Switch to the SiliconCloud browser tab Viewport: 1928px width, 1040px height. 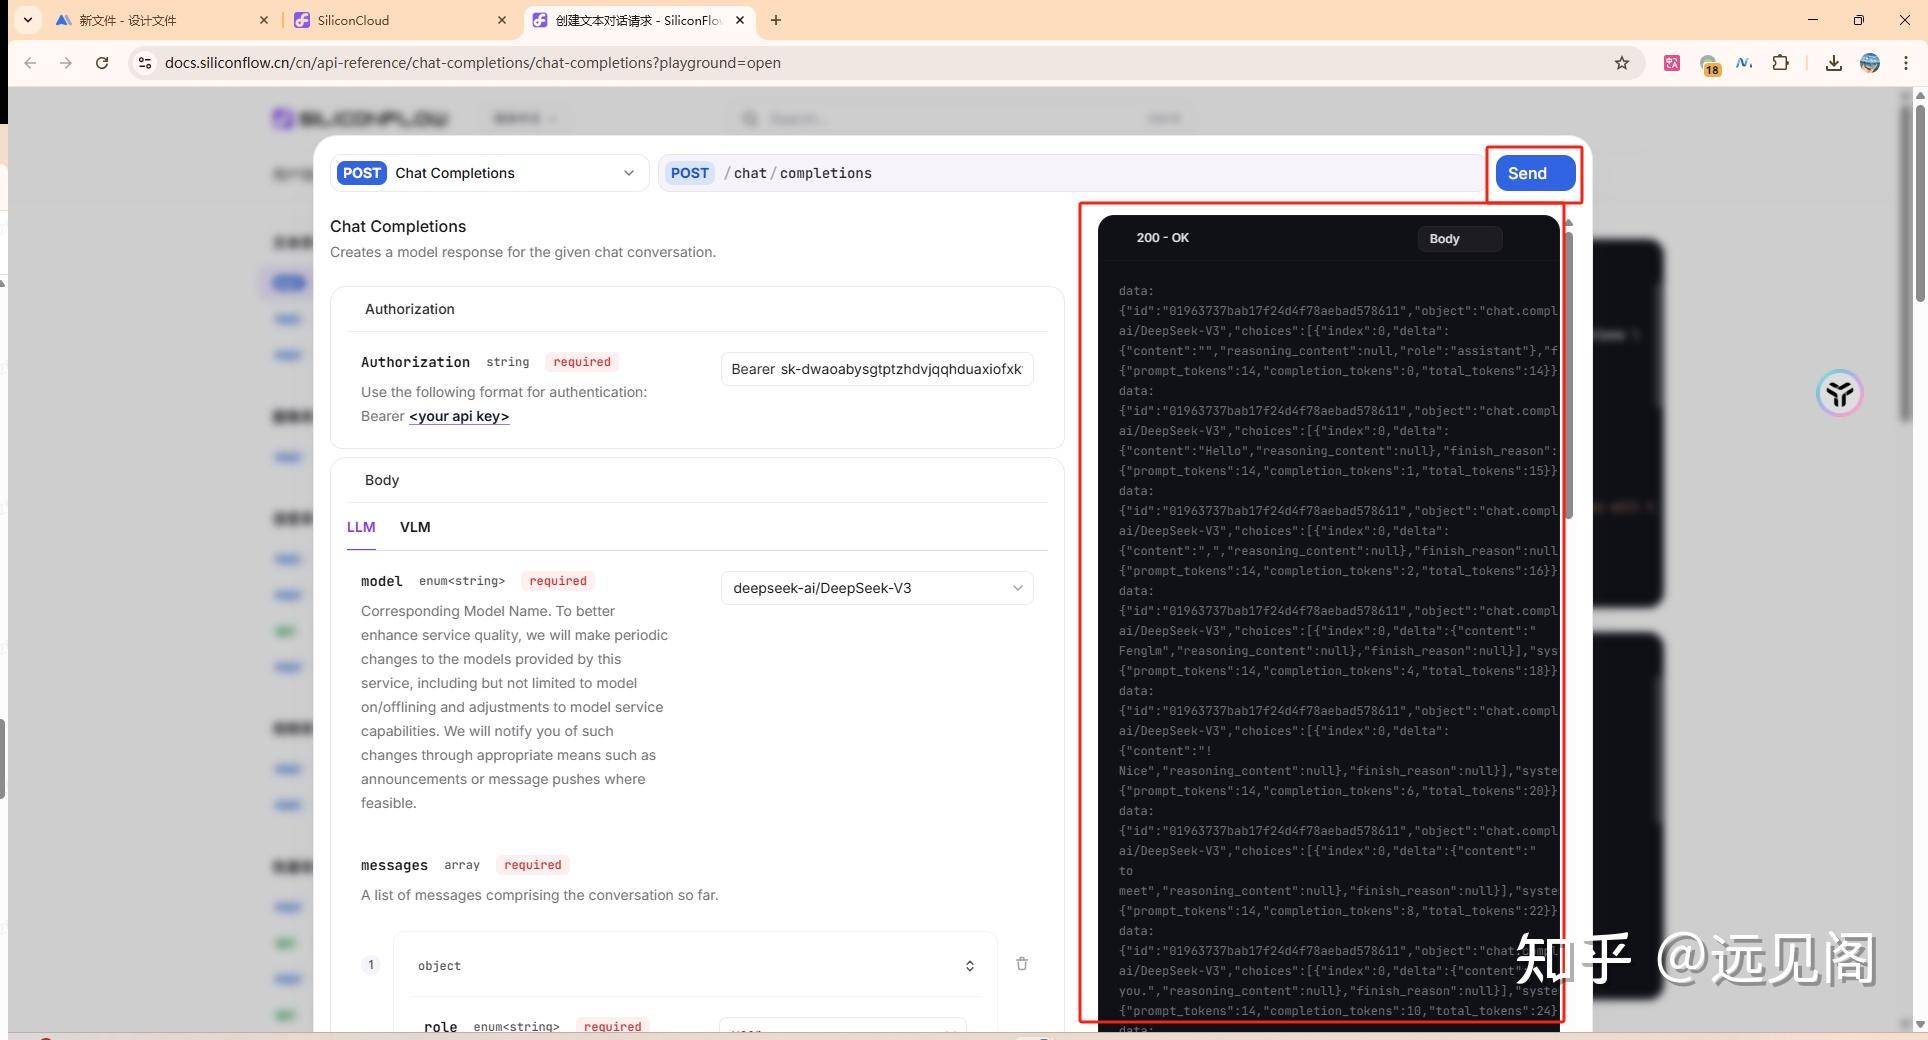click(400, 20)
